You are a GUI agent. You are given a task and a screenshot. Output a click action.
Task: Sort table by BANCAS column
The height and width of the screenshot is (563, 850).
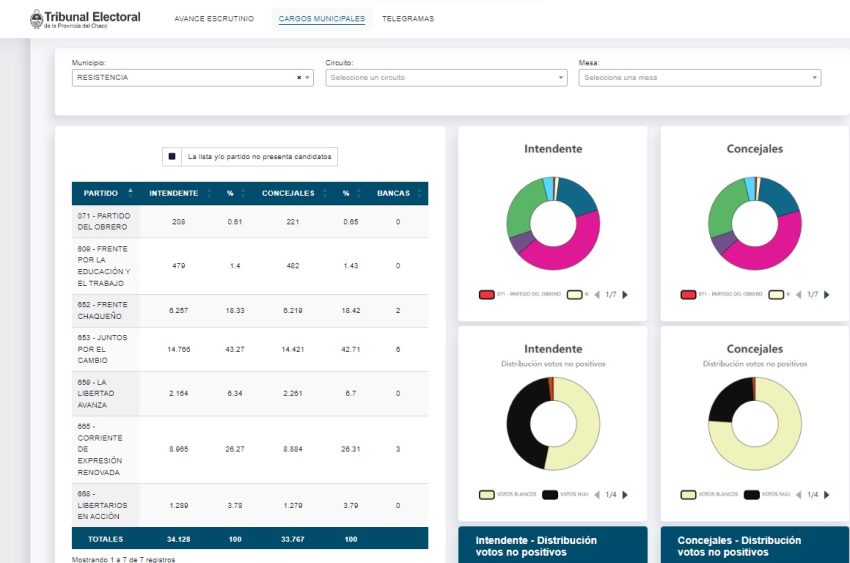pos(392,193)
